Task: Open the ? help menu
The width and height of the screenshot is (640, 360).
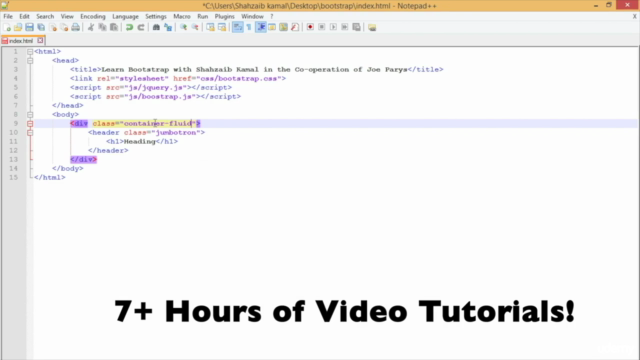Action: (272, 16)
